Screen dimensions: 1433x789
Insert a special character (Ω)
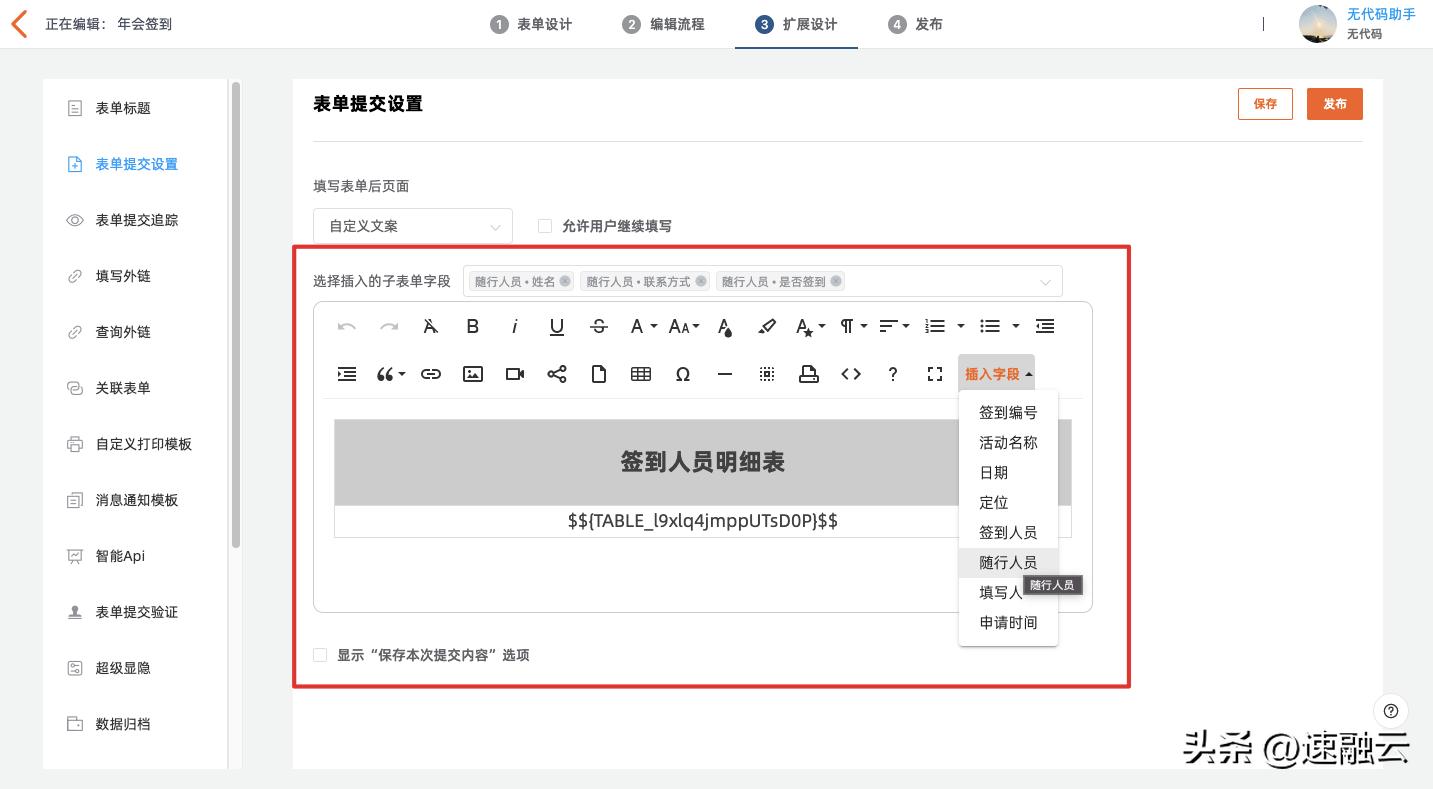683,374
